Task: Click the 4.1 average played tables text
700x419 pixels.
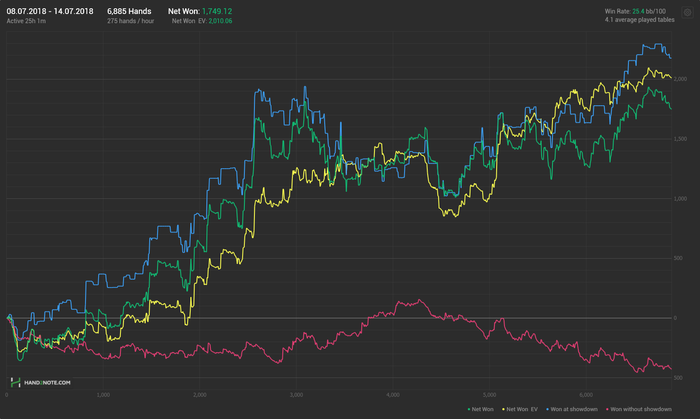Action: click(639, 20)
